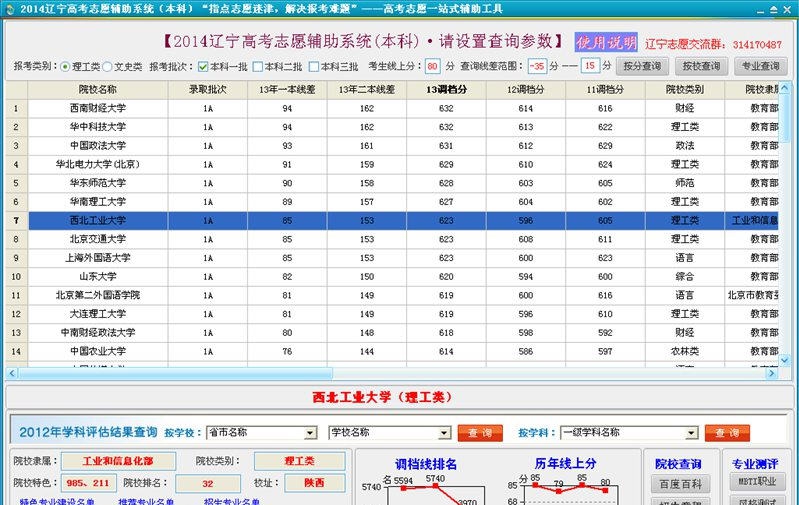Image resolution: width=799 pixels, height=505 pixels.
Task: Check the 本科二批 checkbox
Action: coord(258,67)
